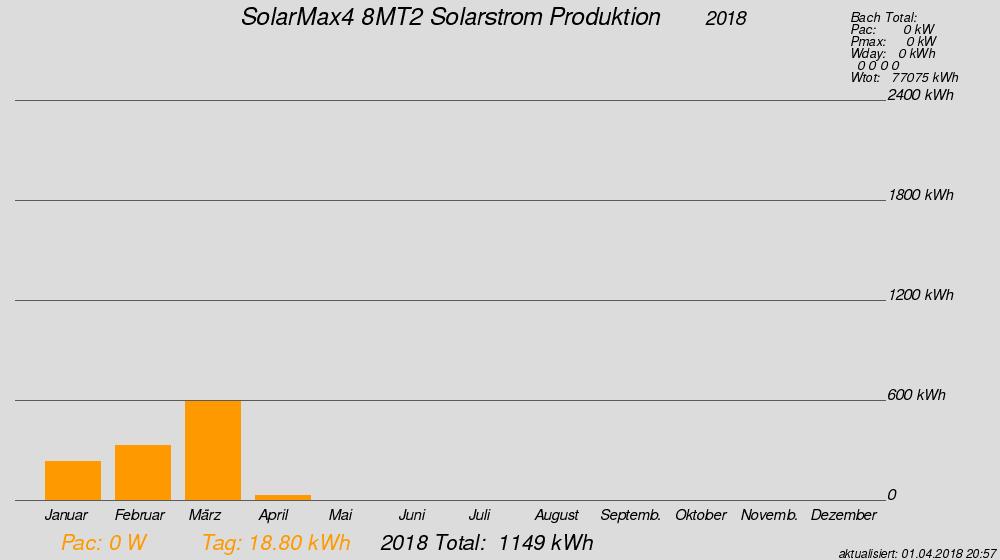Click the 'Septemb.' month label
The image size is (1000, 560).
[x=631, y=515]
